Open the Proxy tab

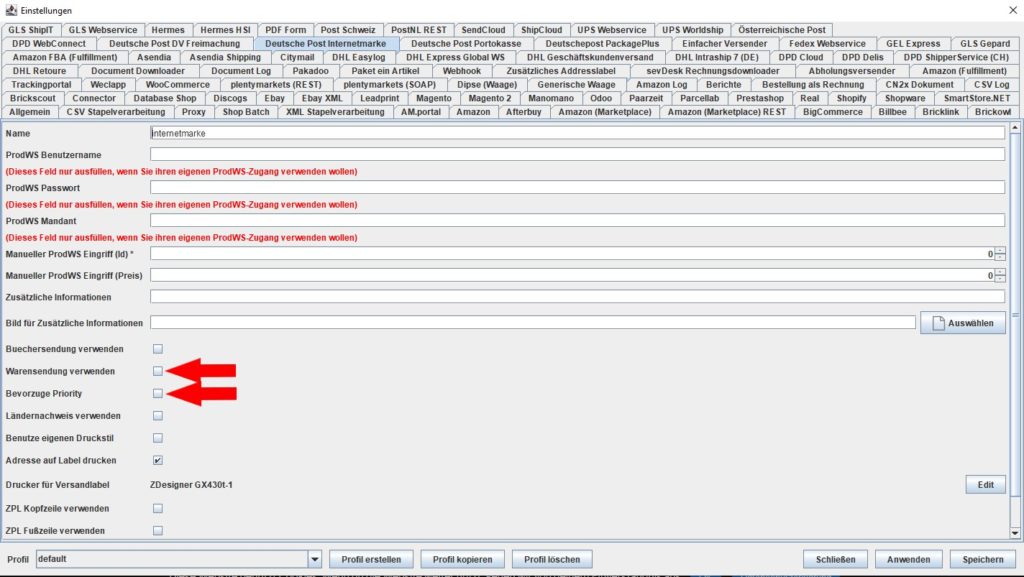coord(194,112)
